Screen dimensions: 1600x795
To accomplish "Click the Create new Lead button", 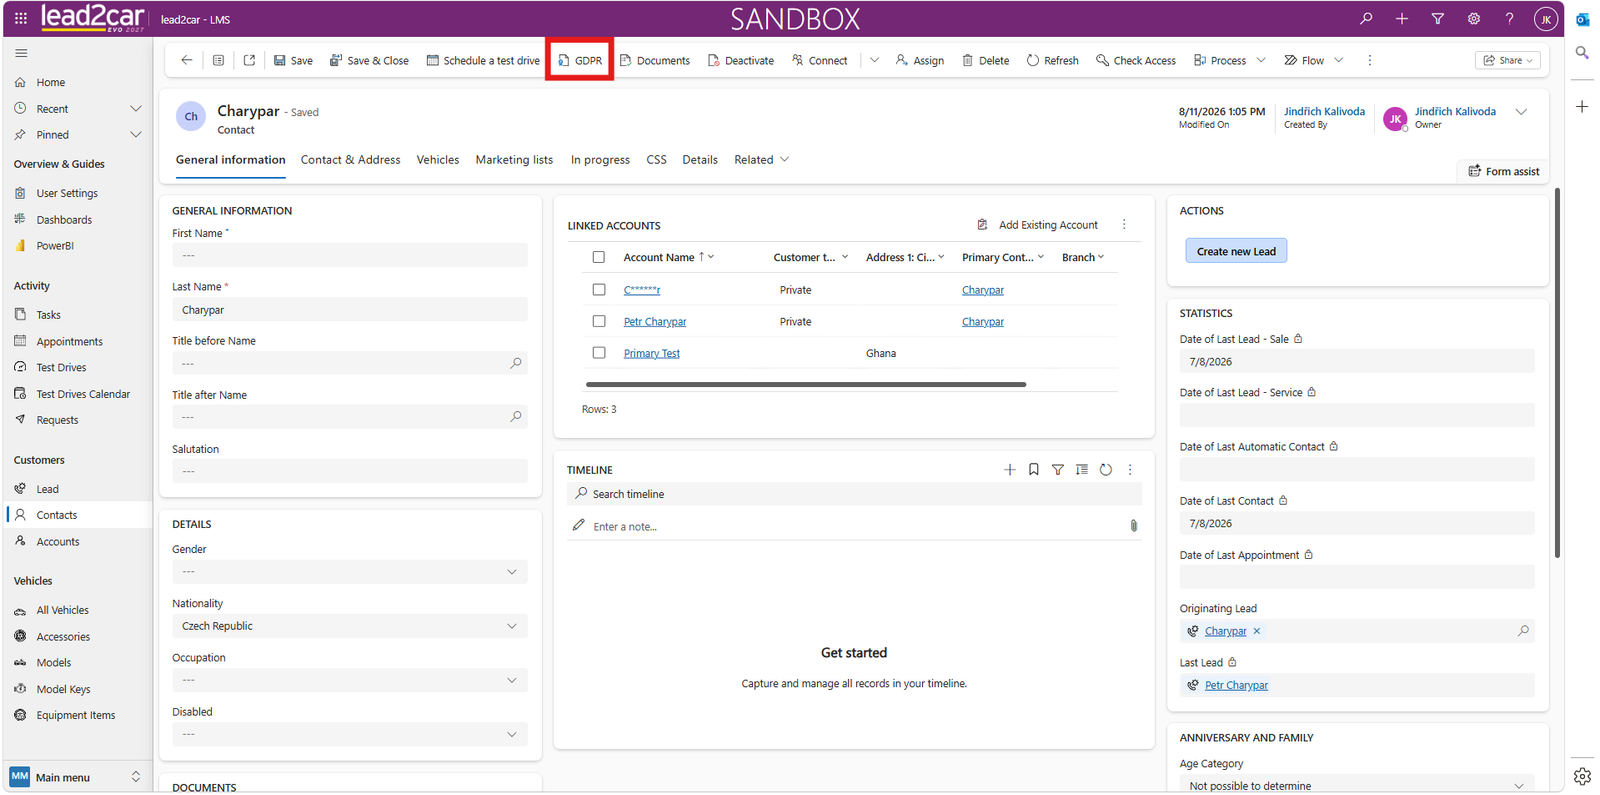I will [1236, 251].
